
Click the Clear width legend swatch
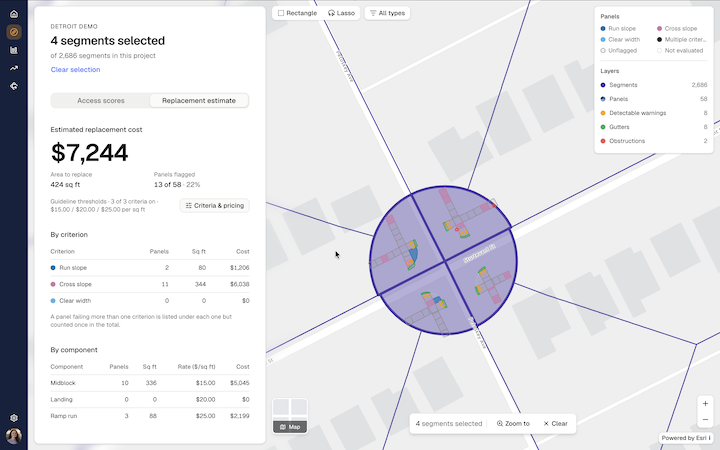pyautogui.click(x=603, y=39)
